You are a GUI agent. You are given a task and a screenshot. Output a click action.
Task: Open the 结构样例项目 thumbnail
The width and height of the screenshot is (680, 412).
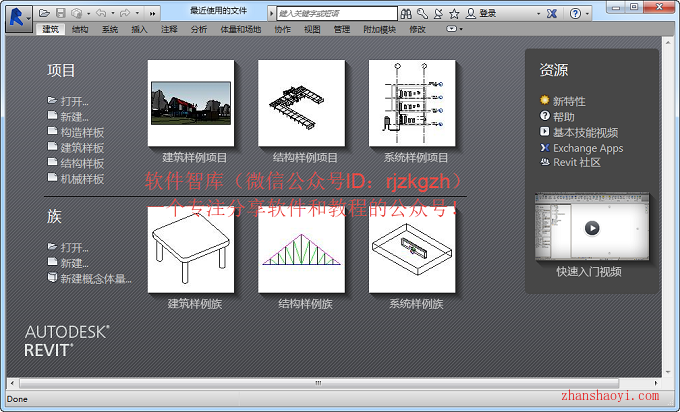pos(301,103)
